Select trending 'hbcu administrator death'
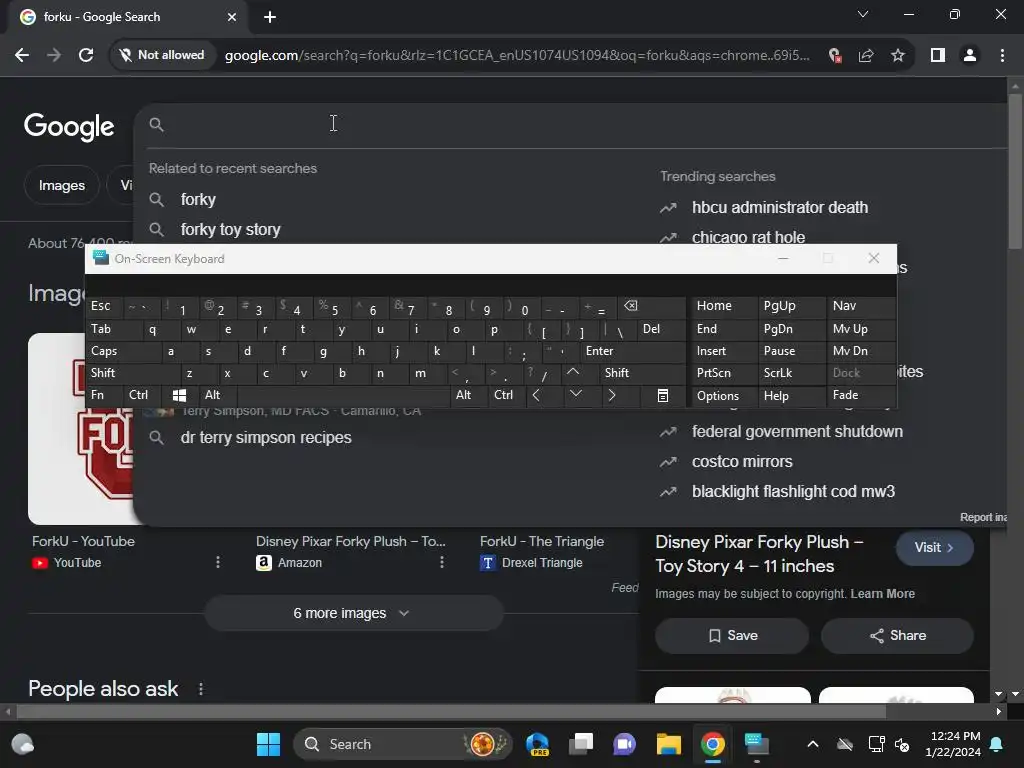The height and width of the screenshot is (768, 1024). (780, 208)
